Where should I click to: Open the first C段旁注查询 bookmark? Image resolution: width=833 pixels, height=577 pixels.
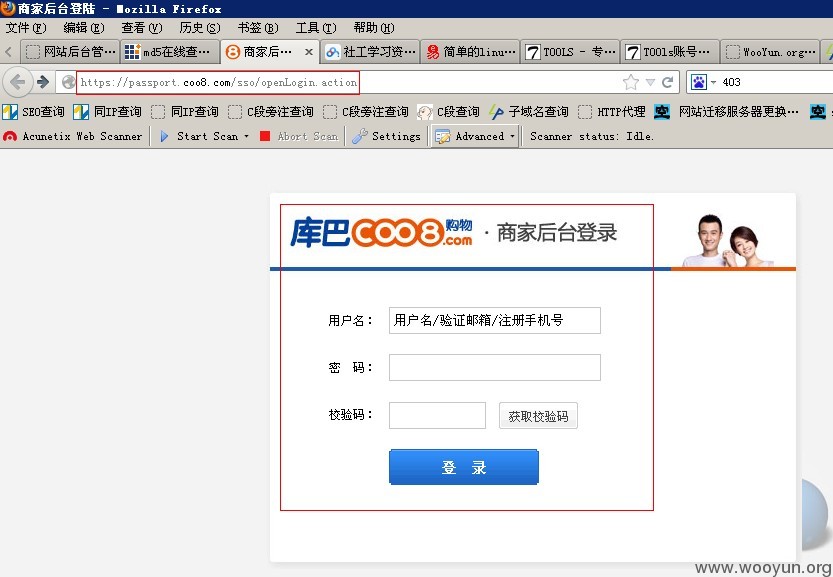coord(270,112)
